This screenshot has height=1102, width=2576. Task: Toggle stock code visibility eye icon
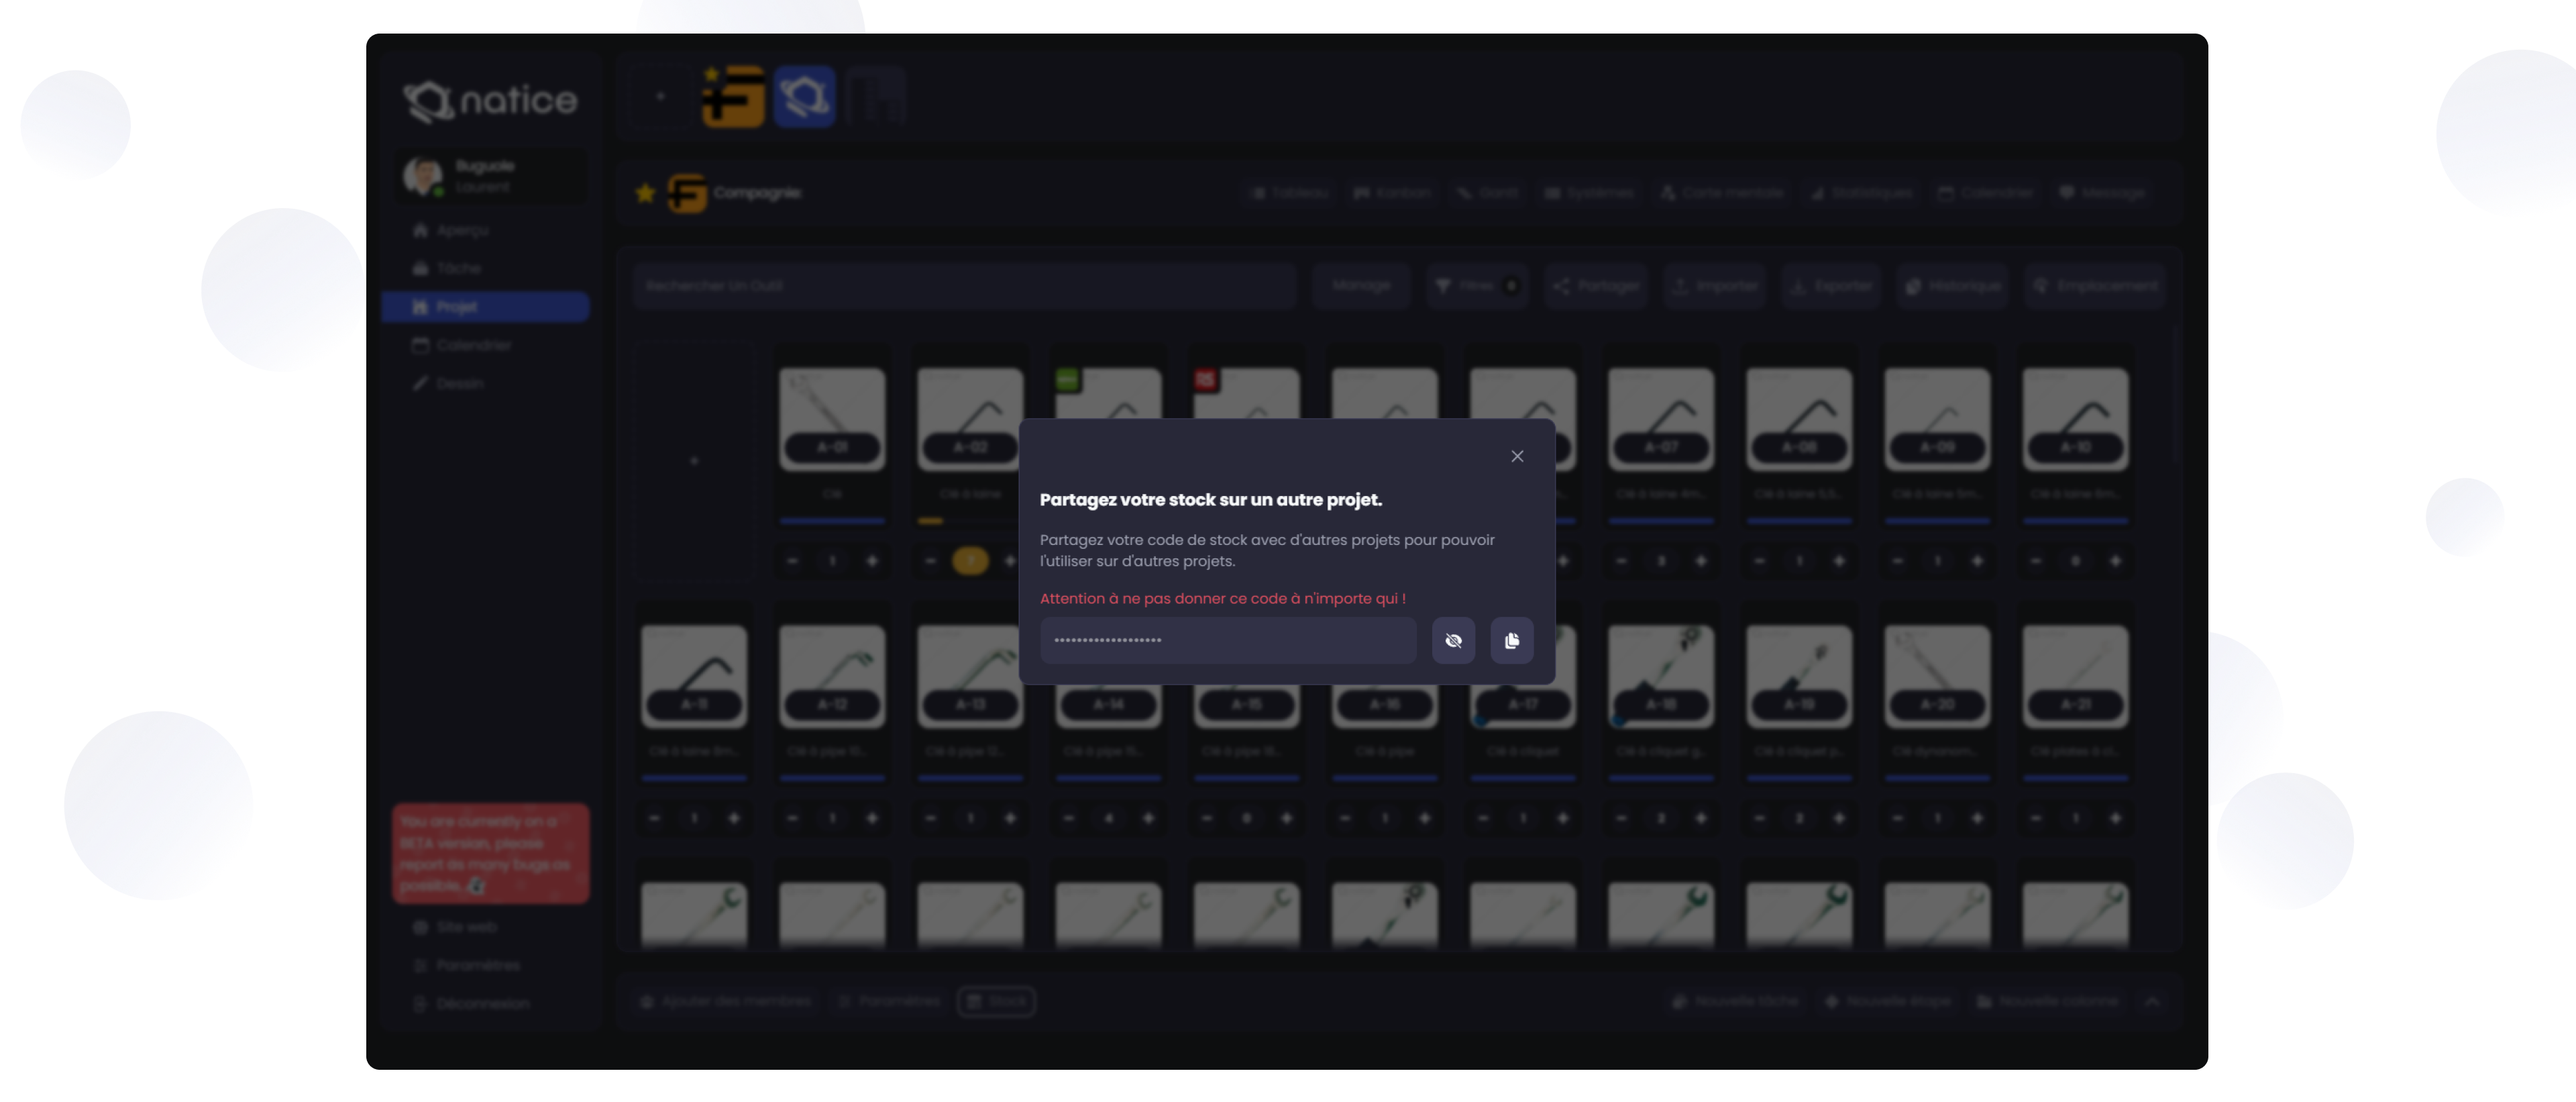(1453, 640)
